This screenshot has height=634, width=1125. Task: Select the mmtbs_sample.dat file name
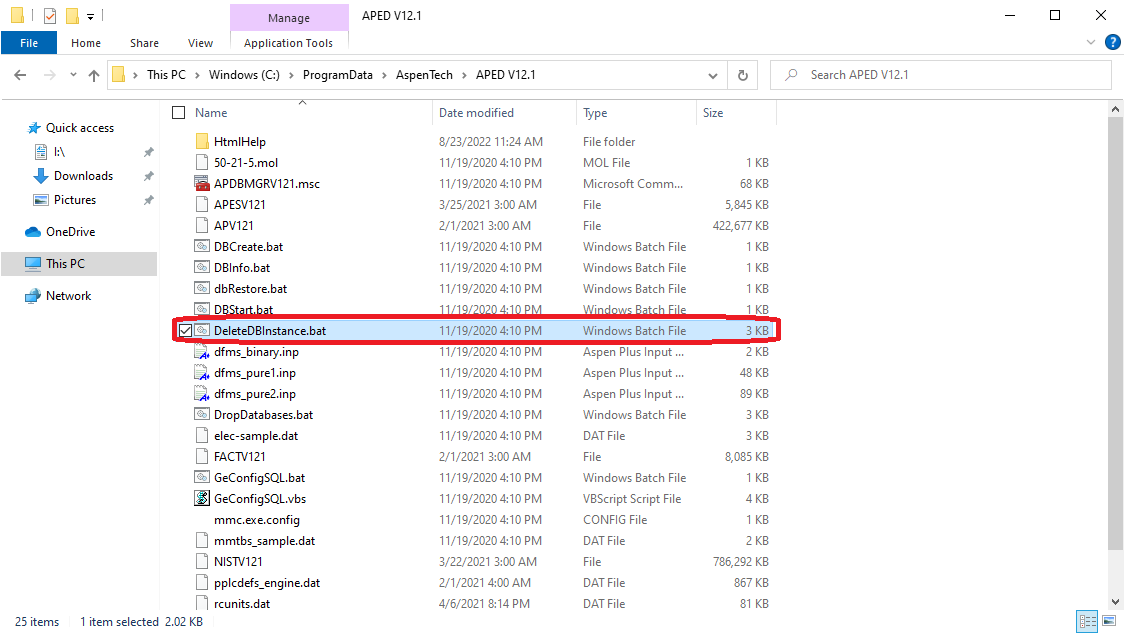click(265, 541)
